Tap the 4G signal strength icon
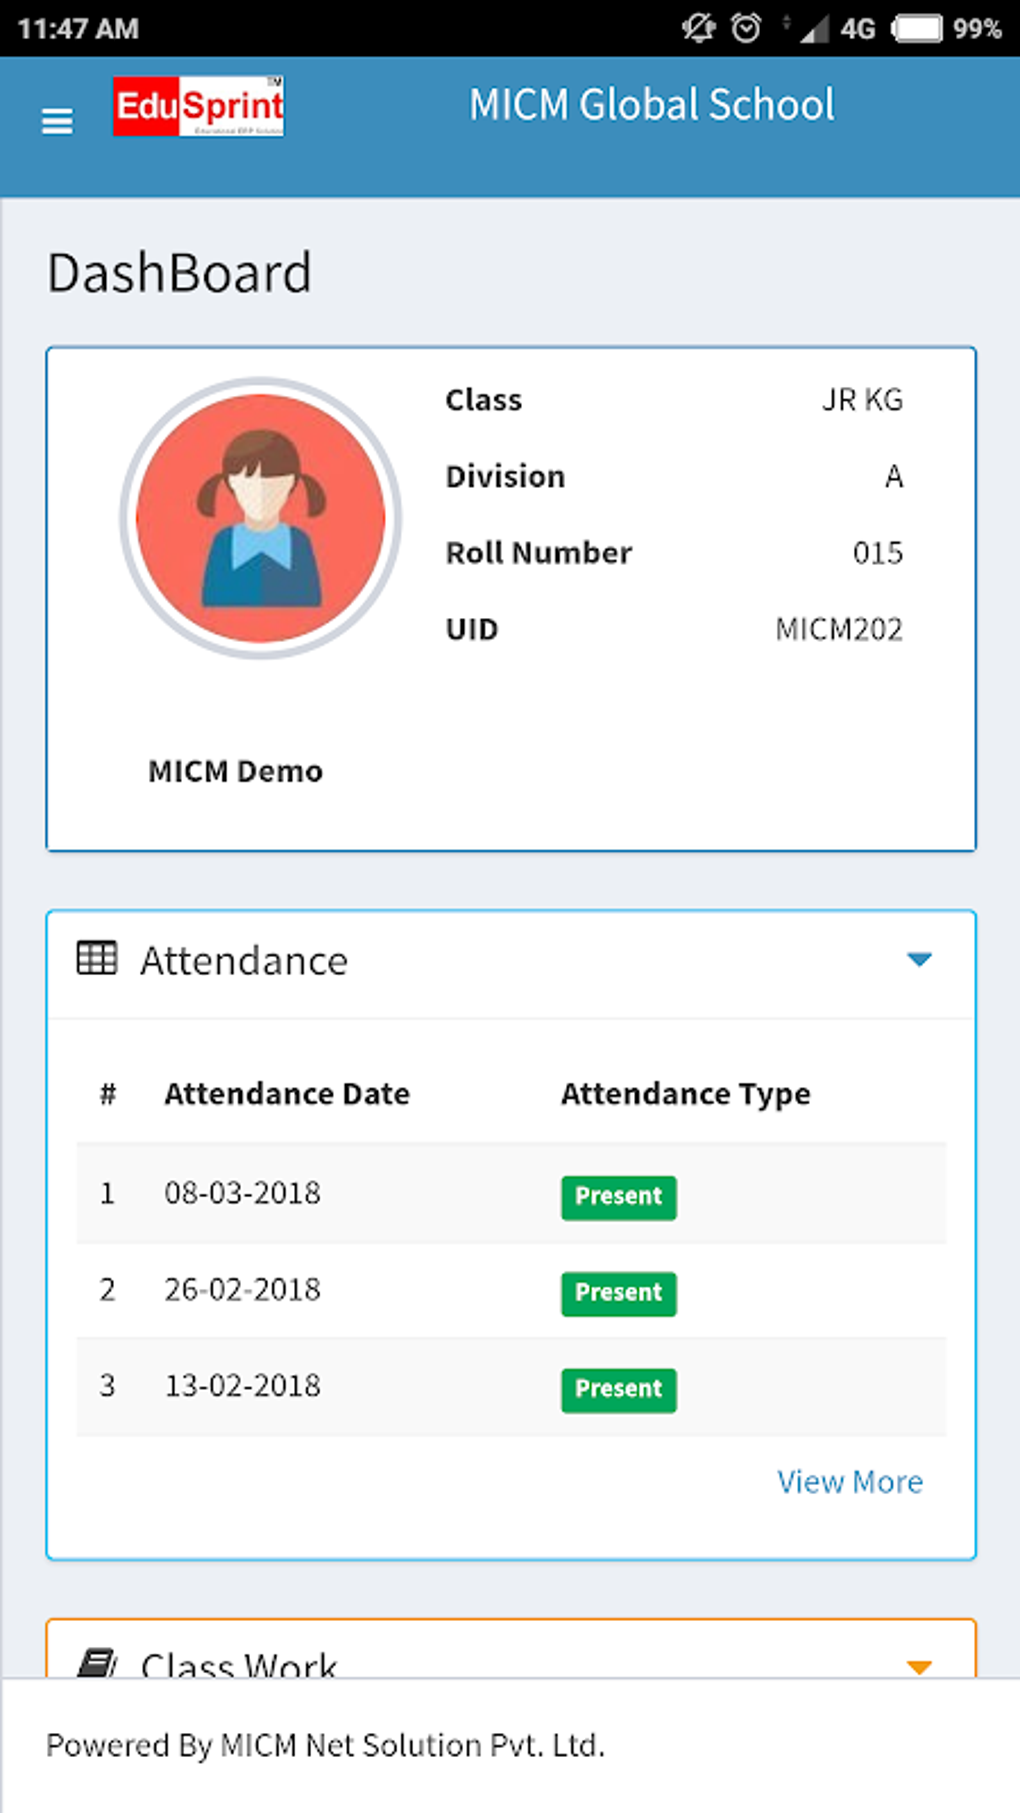1020x1813 pixels. 836,29
